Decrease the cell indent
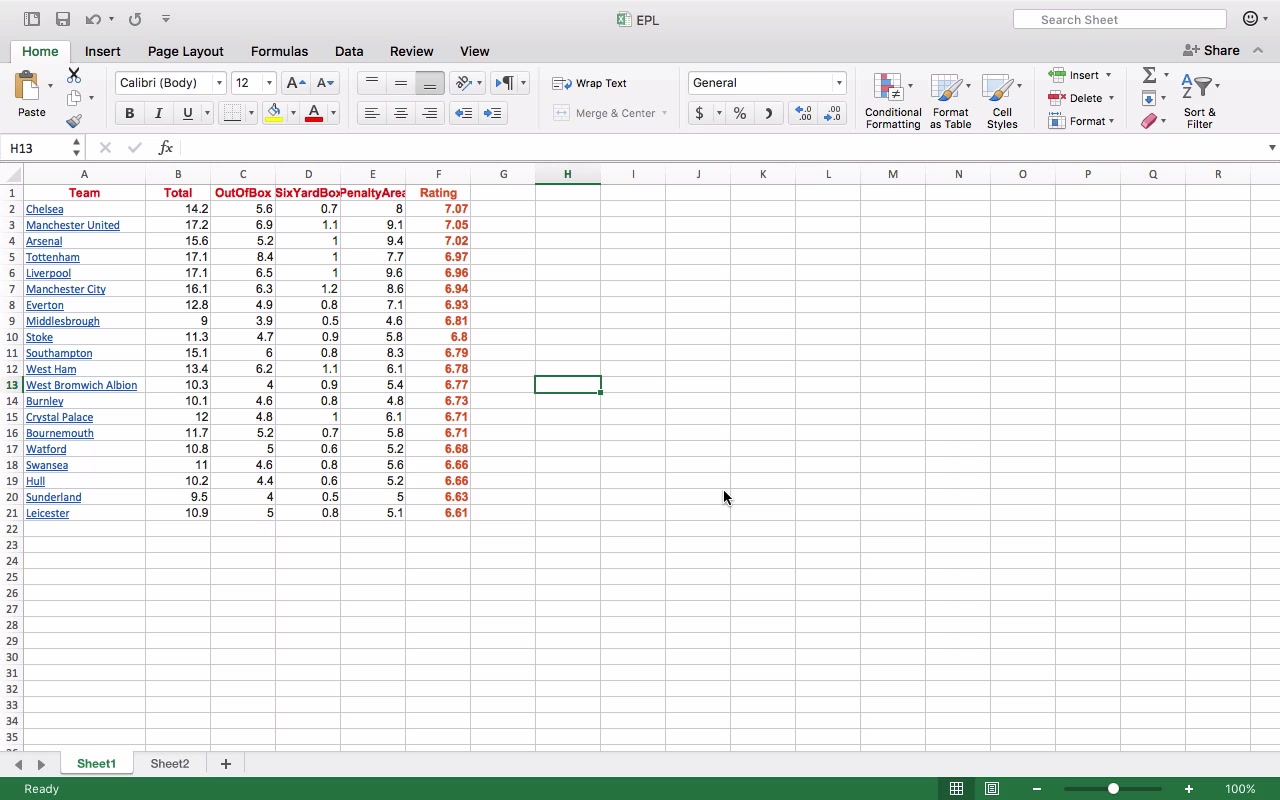 pyautogui.click(x=463, y=113)
